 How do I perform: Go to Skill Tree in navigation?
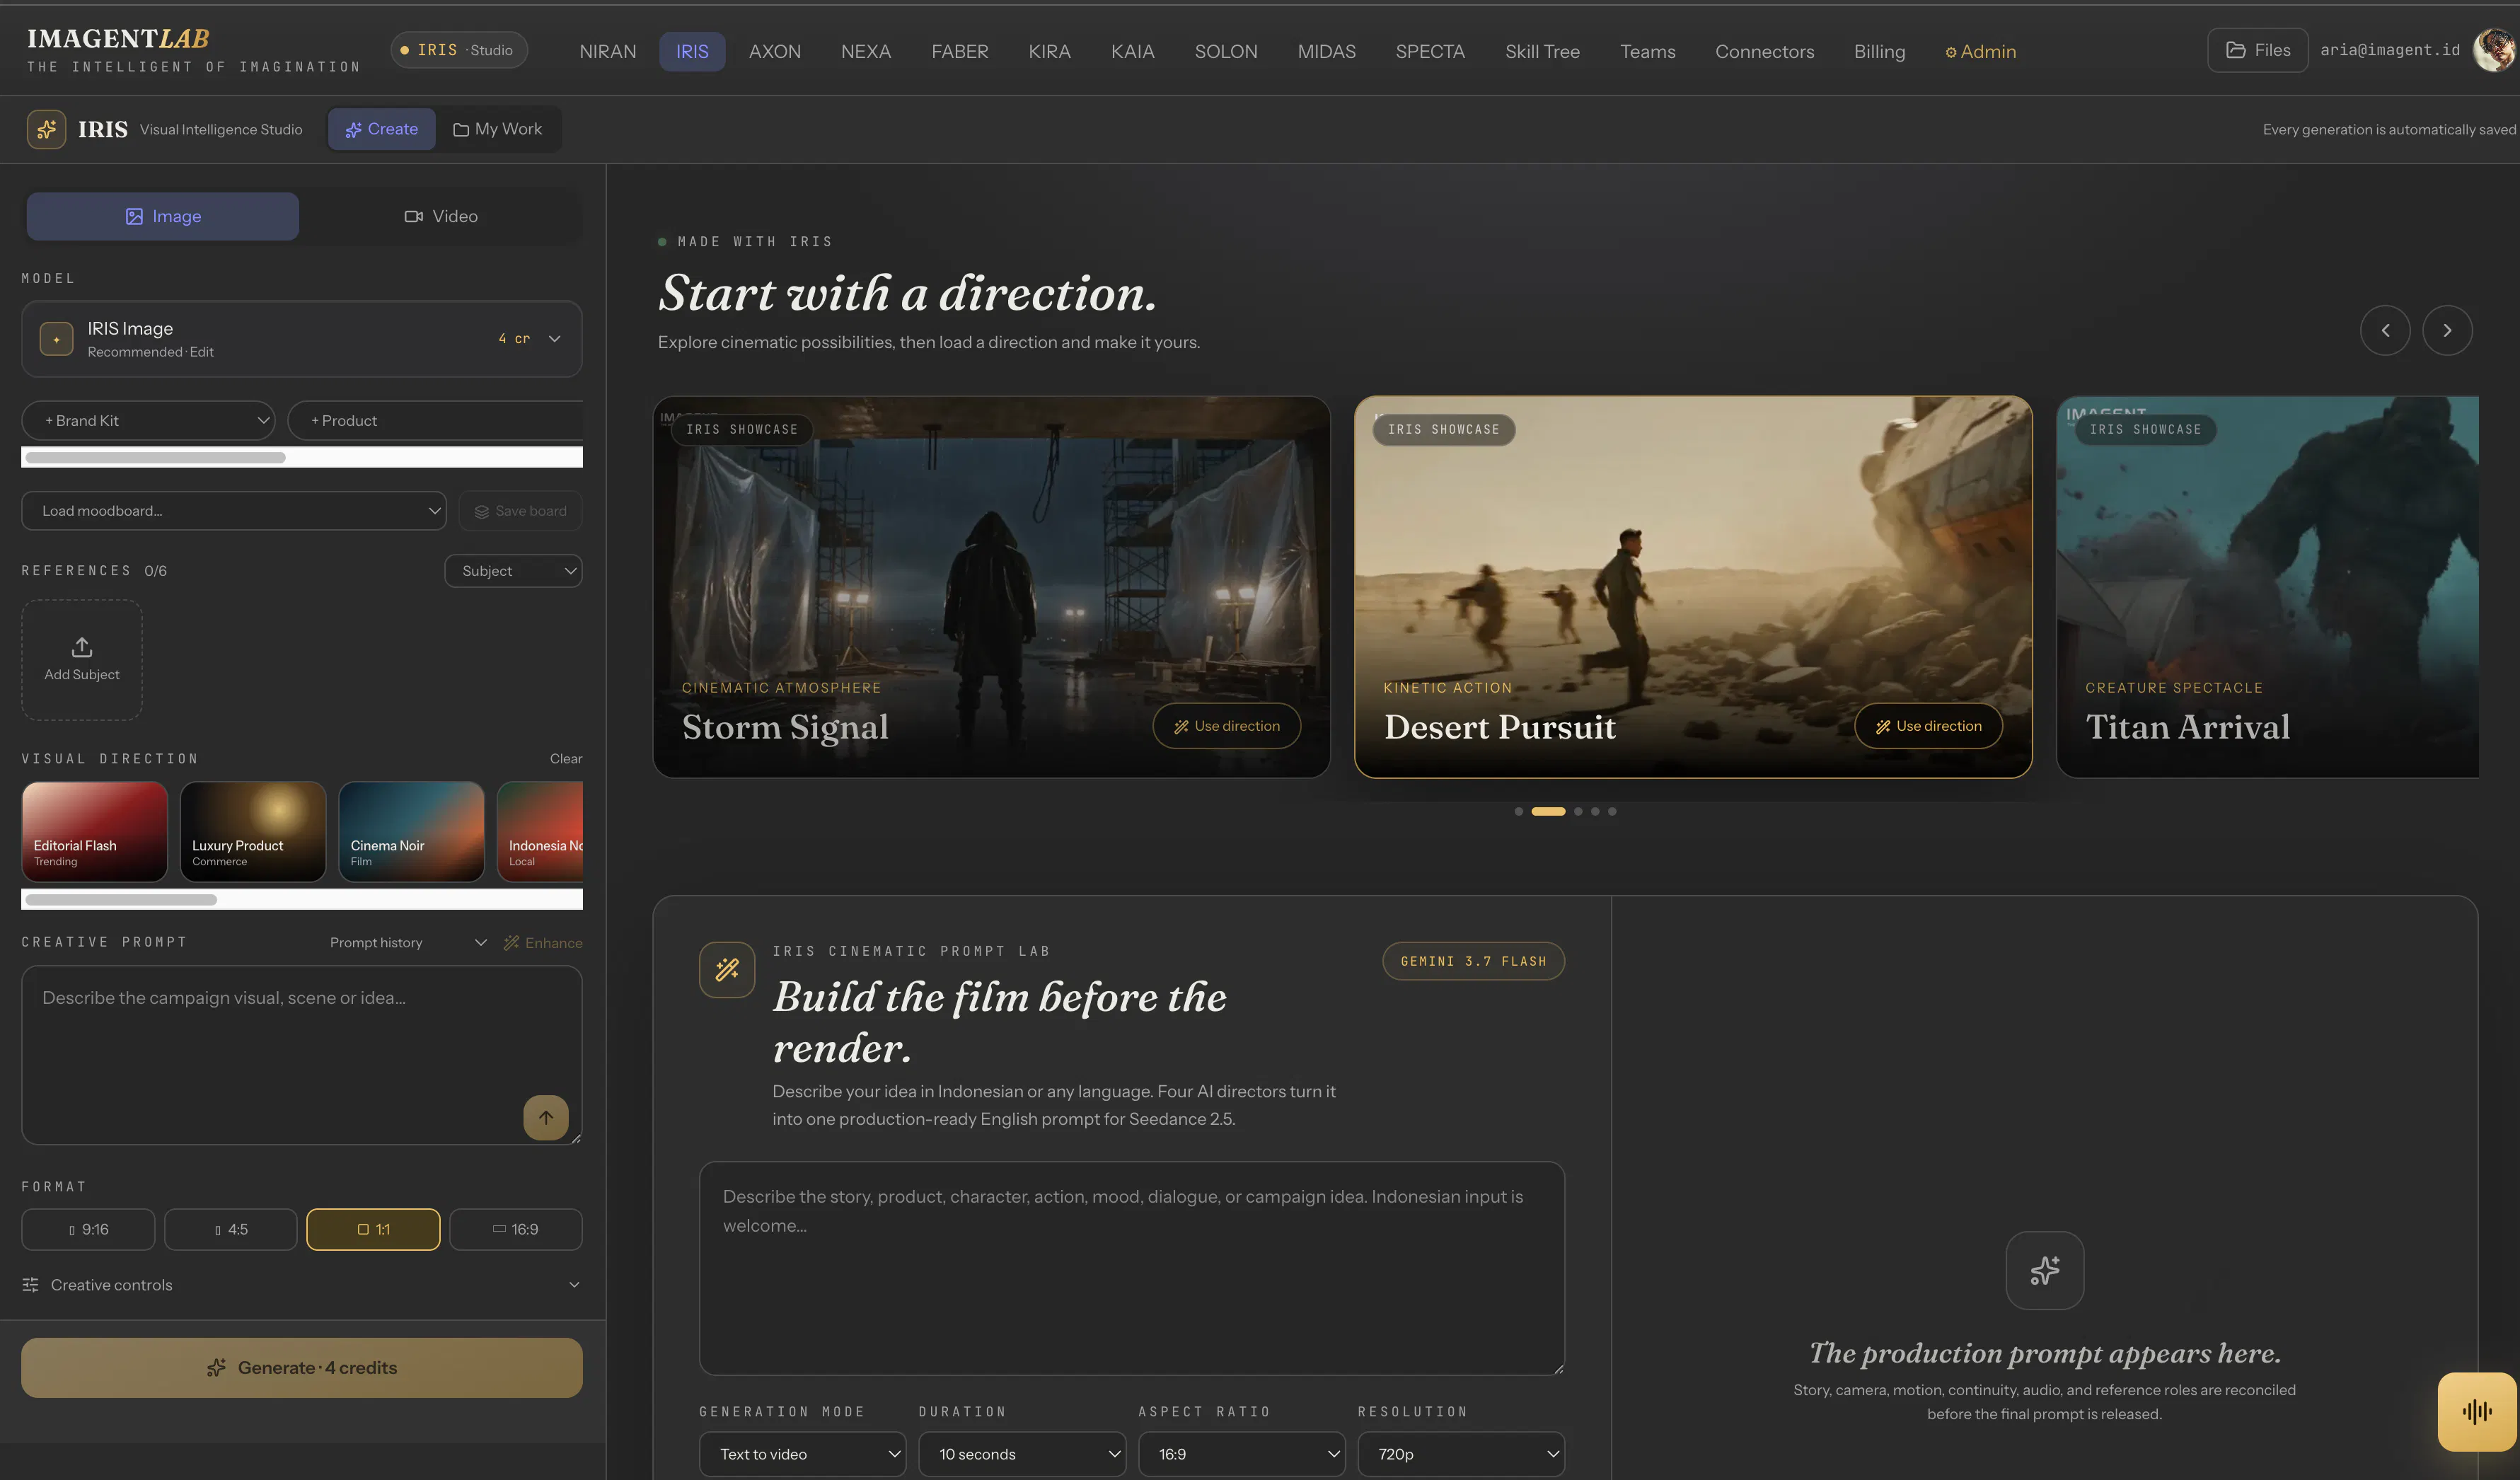coord(1542,51)
